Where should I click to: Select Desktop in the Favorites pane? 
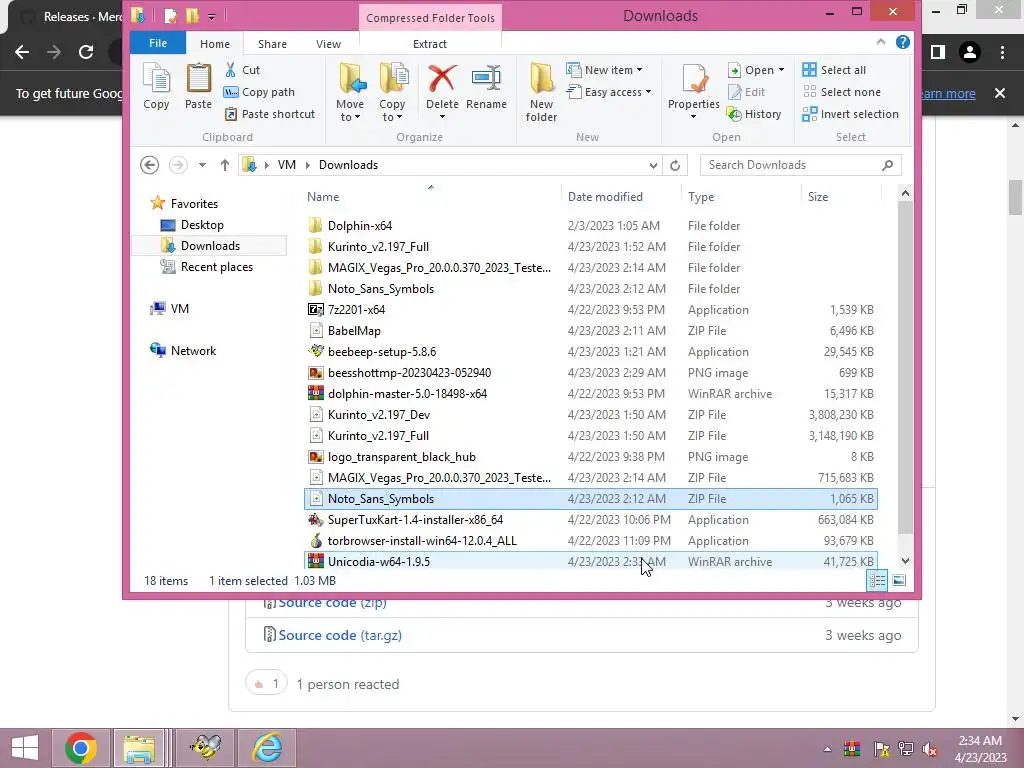point(202,225)
